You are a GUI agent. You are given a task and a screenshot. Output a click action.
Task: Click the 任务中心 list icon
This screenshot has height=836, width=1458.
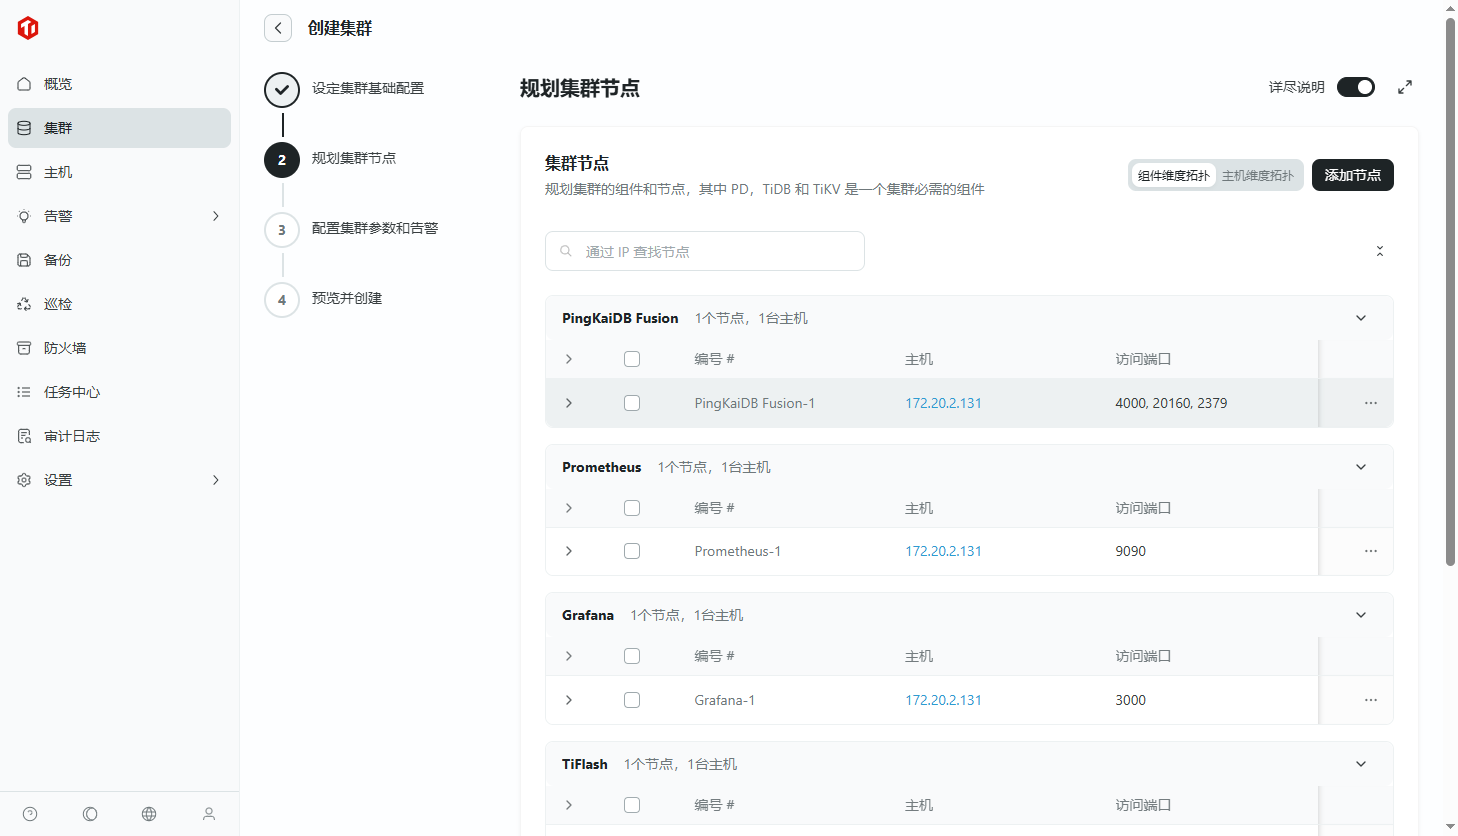click(24, 392)
